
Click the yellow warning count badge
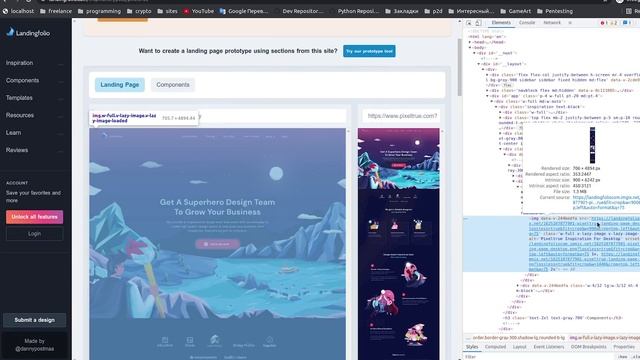613,23
